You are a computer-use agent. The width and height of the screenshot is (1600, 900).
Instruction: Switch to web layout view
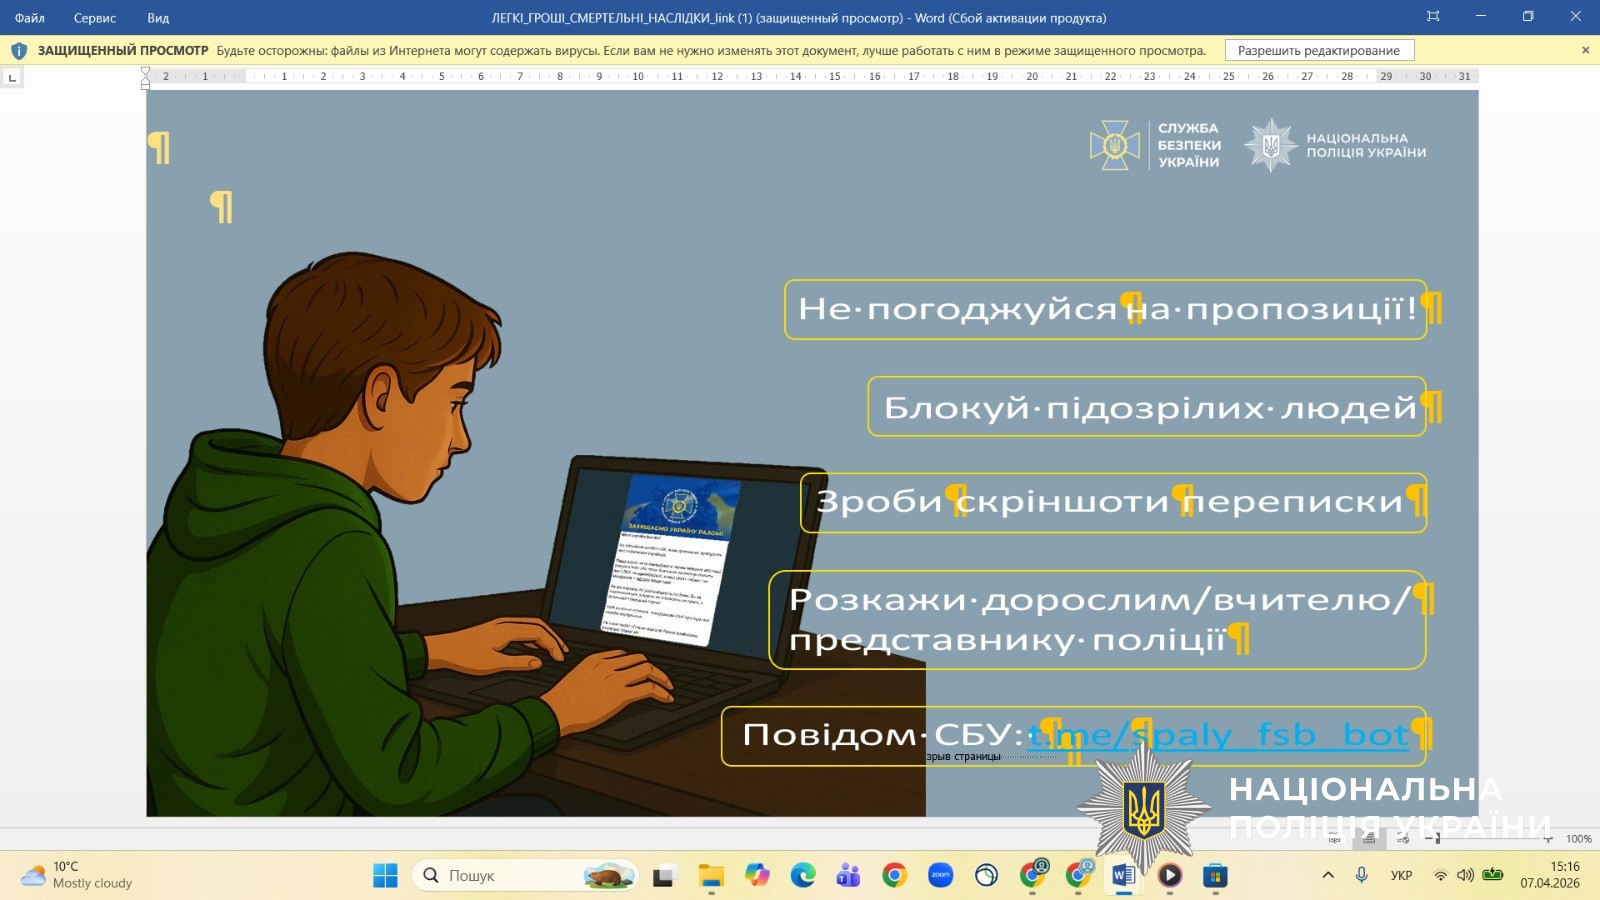click(1403, 839)
